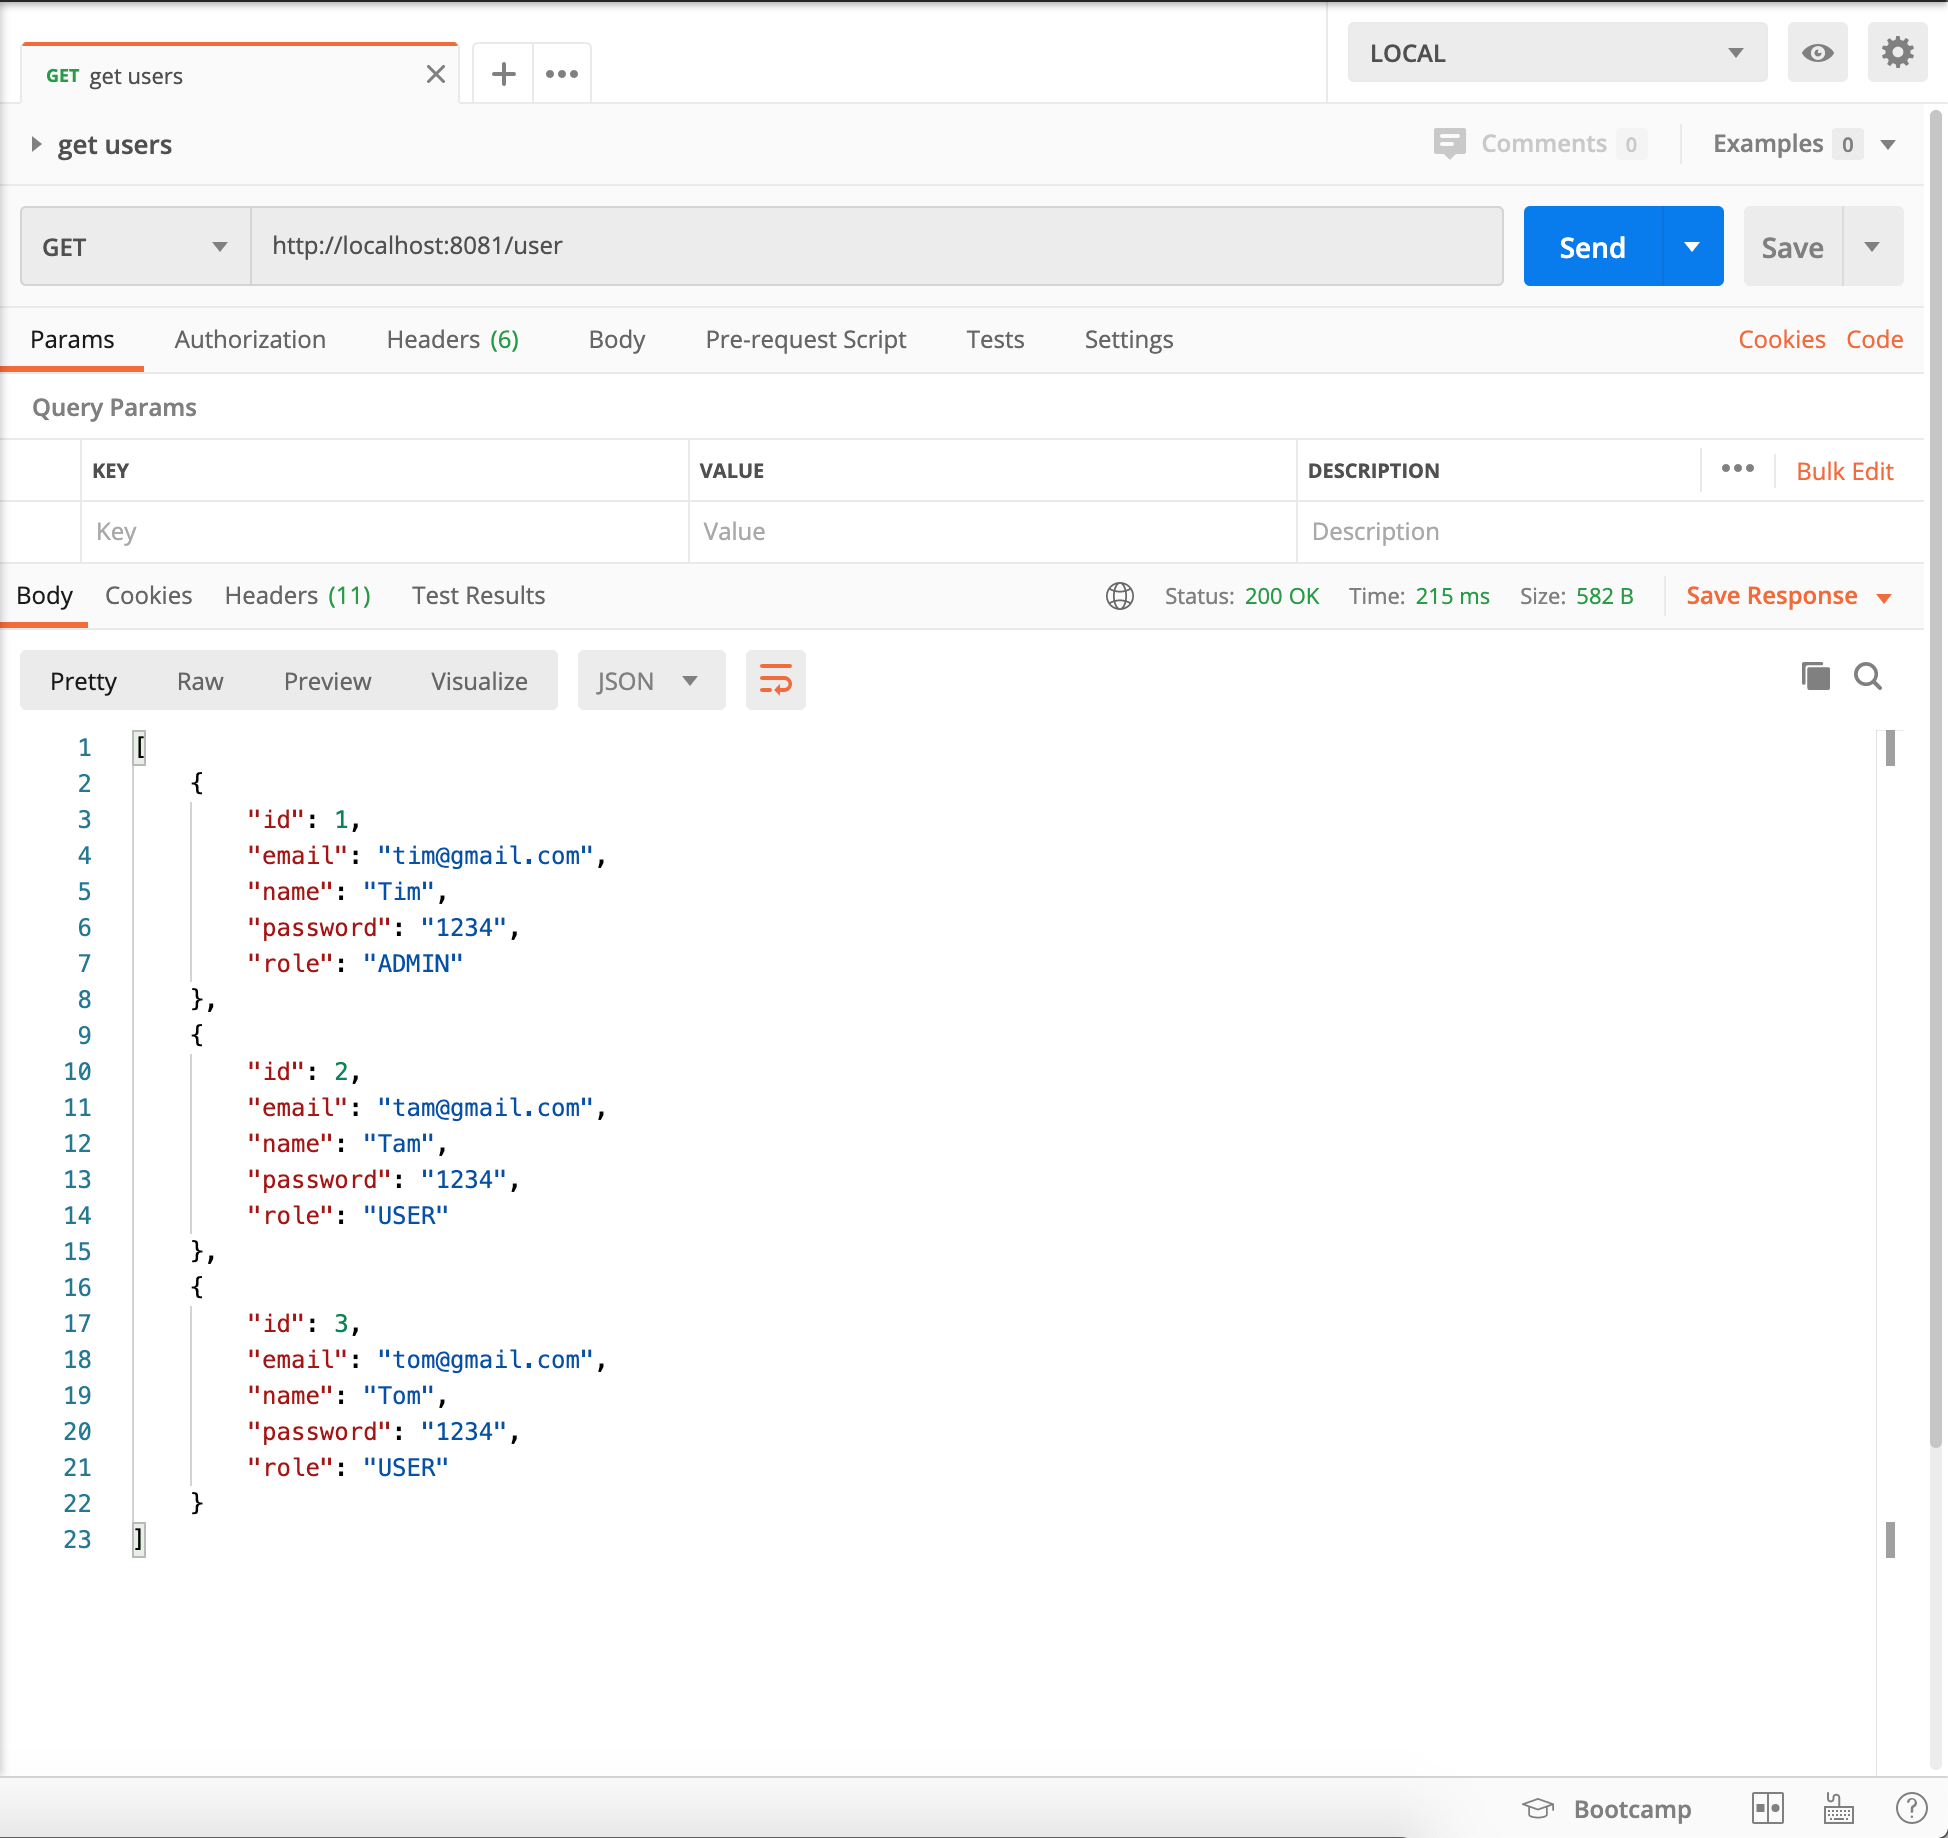This screenshot has width=1948, height=1838.
Task: Open the GET method dropdown
Action: coord(134,246)
